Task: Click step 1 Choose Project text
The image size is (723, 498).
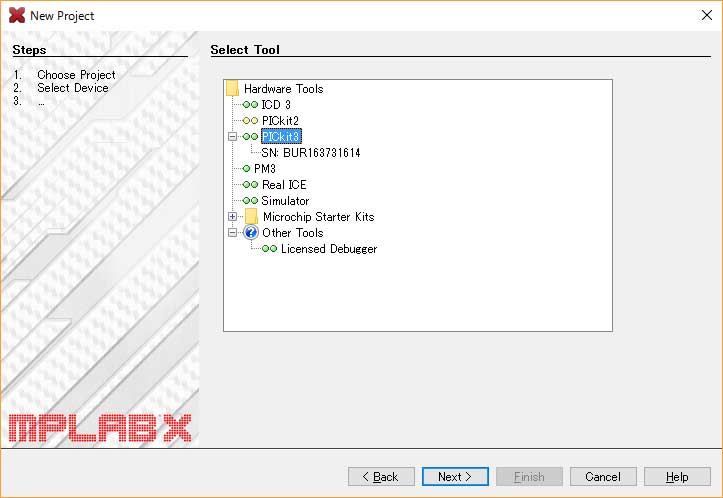Action: tap(77, 75)
